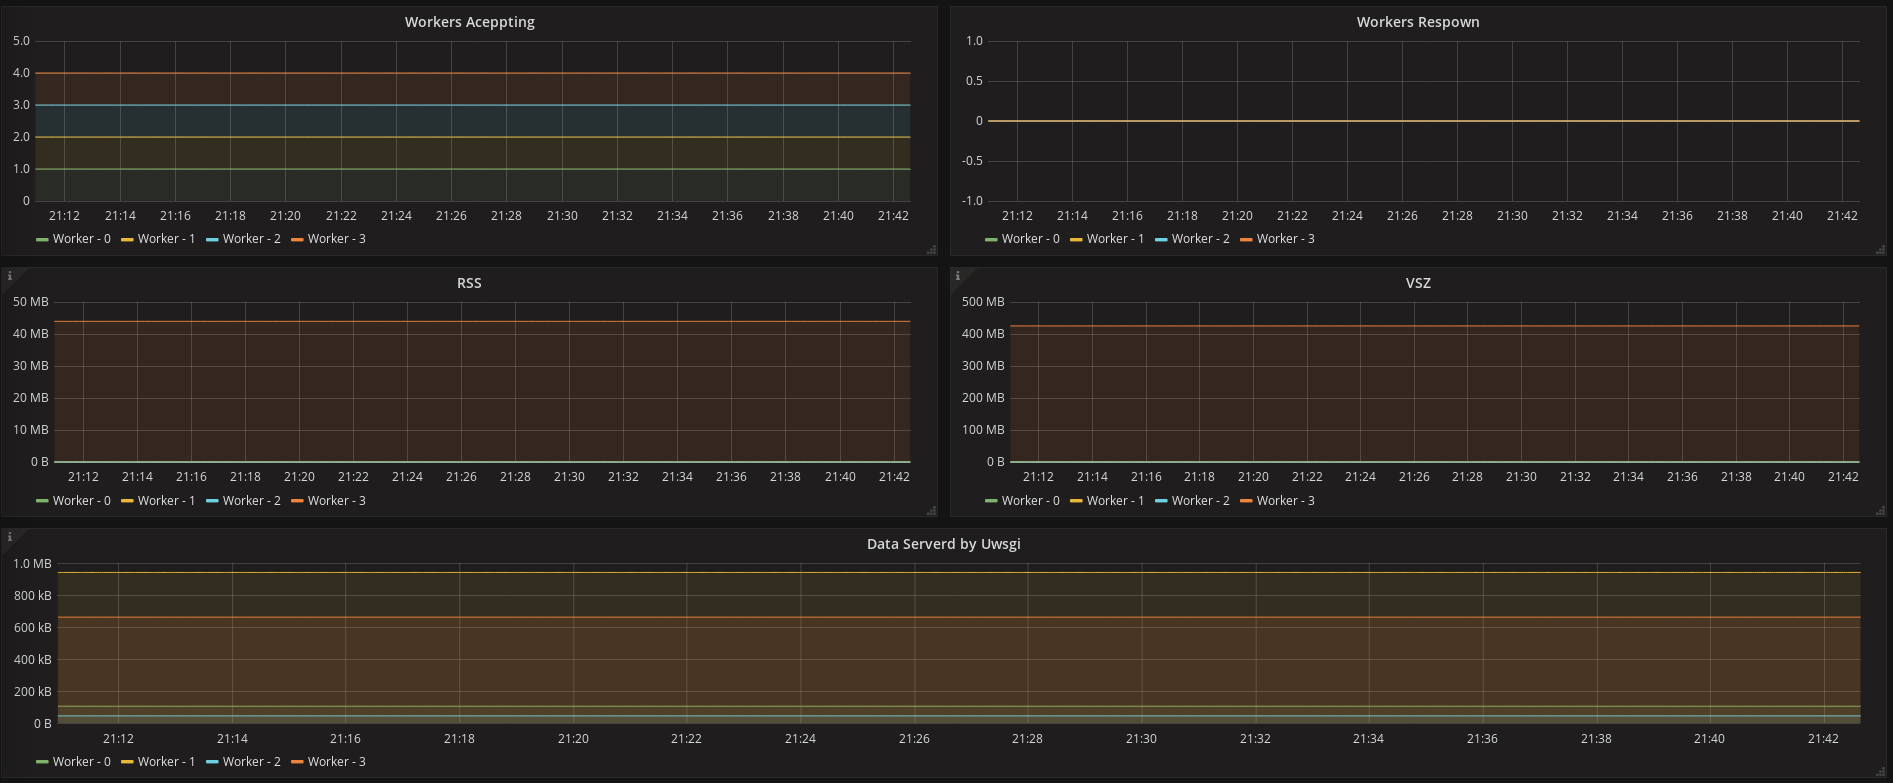Open the Workers Respown panel title menu
The image size is (1893, 783).
[1417, 22]
